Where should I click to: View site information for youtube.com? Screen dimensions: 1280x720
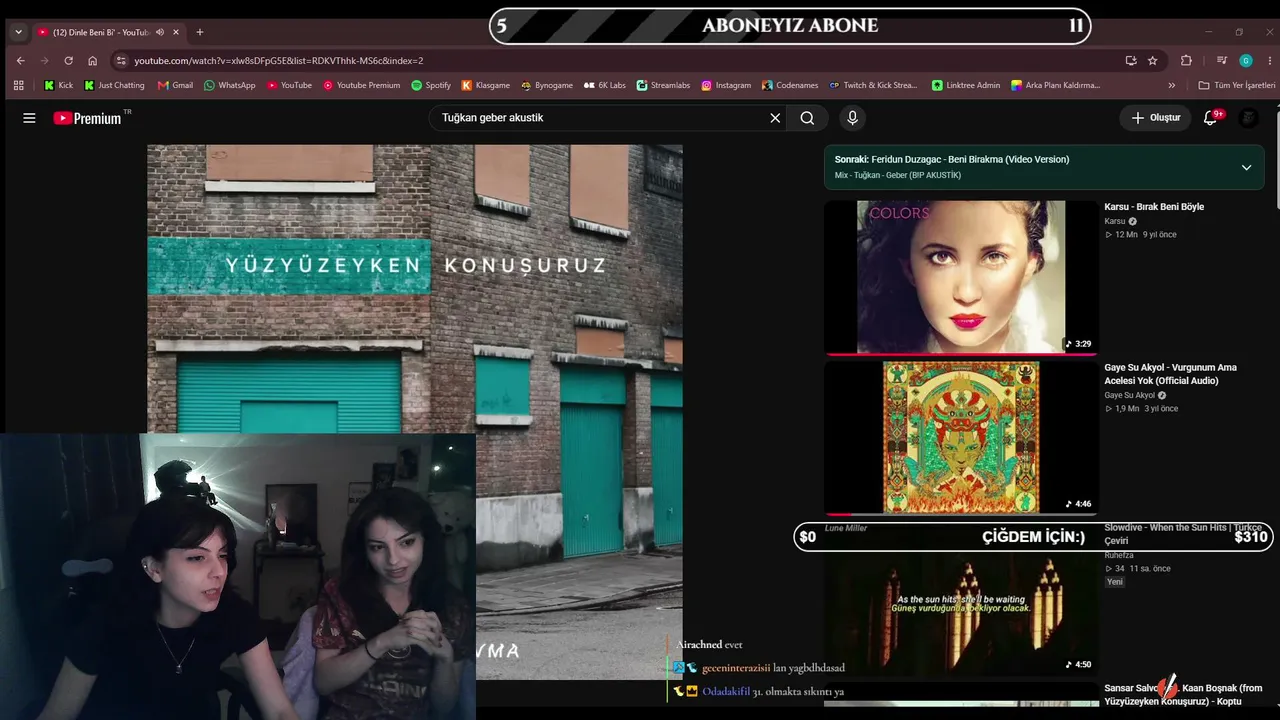pos(121,60)
